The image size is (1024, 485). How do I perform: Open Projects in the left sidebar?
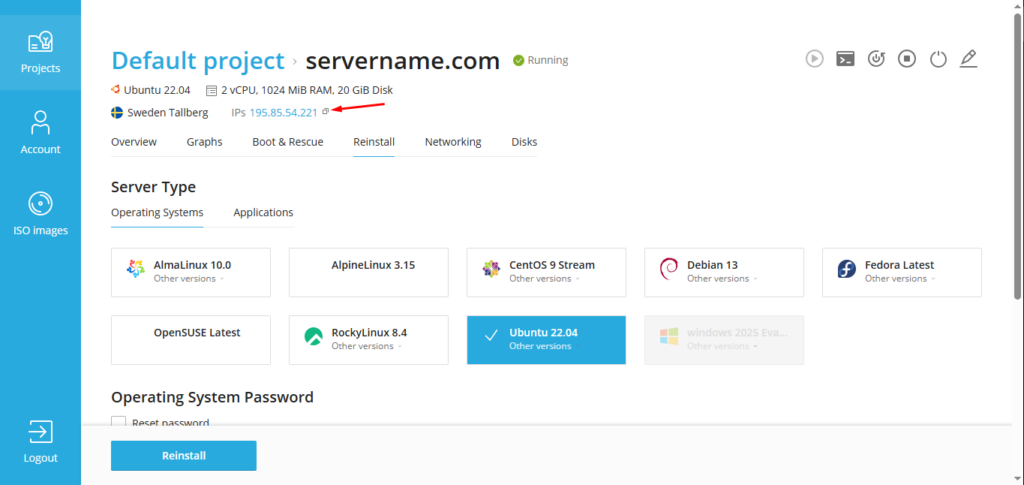(x=40, y=50)
